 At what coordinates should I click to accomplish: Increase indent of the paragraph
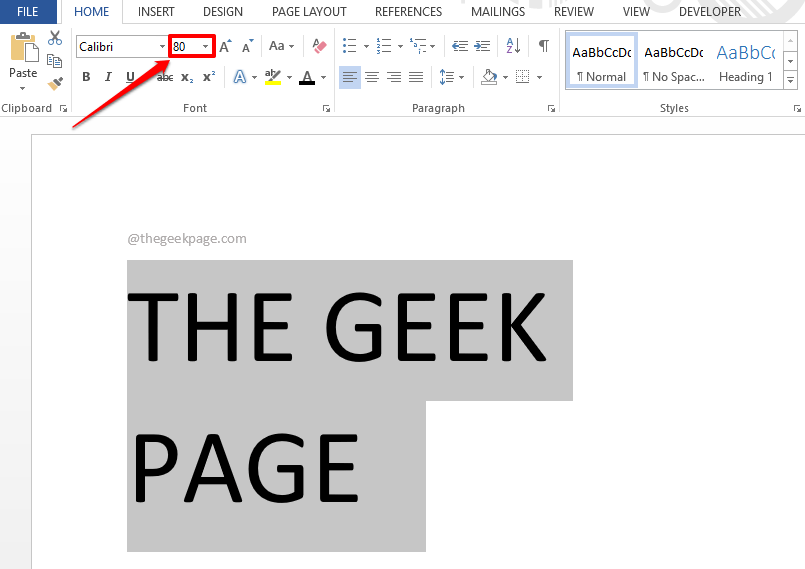482,47
